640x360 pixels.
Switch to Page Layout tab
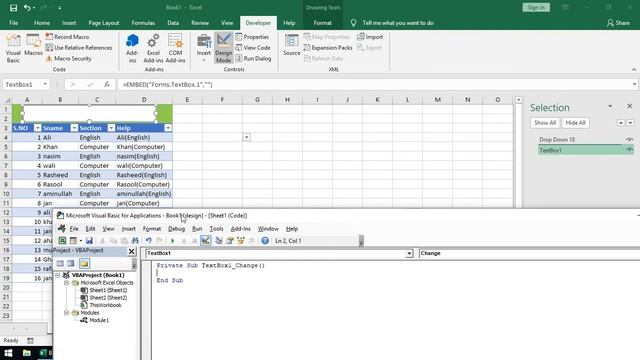(104, 23)
